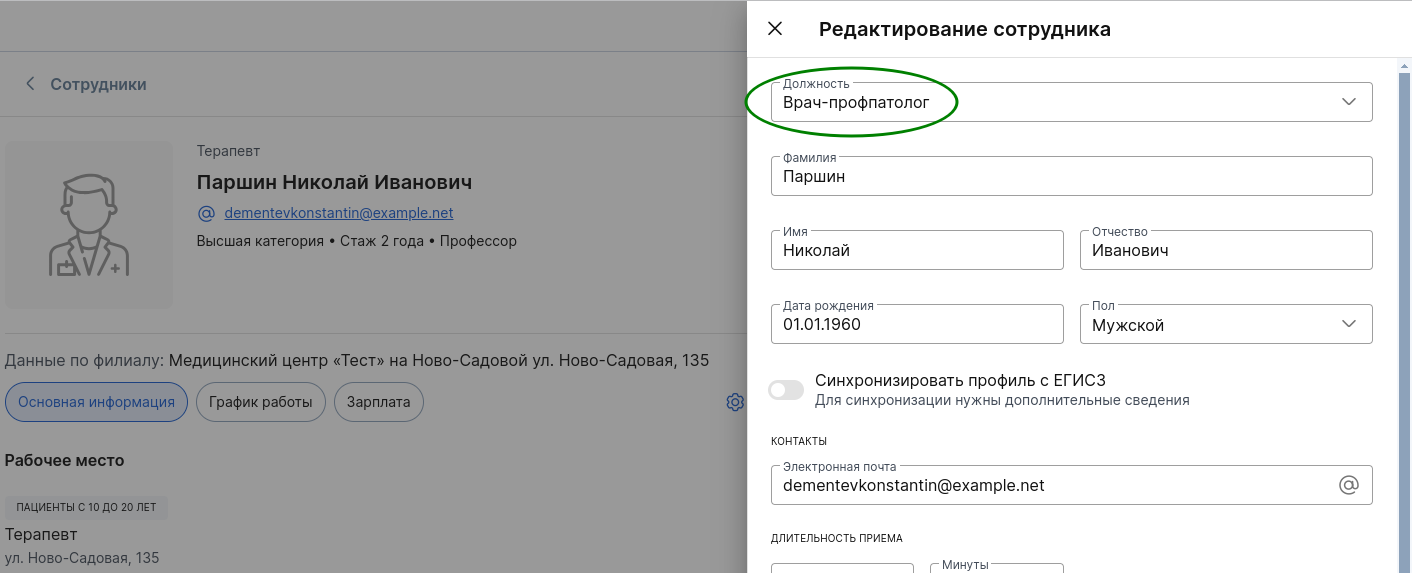
Task: Open branch settings via the gear icon
Action: [735, 402]
